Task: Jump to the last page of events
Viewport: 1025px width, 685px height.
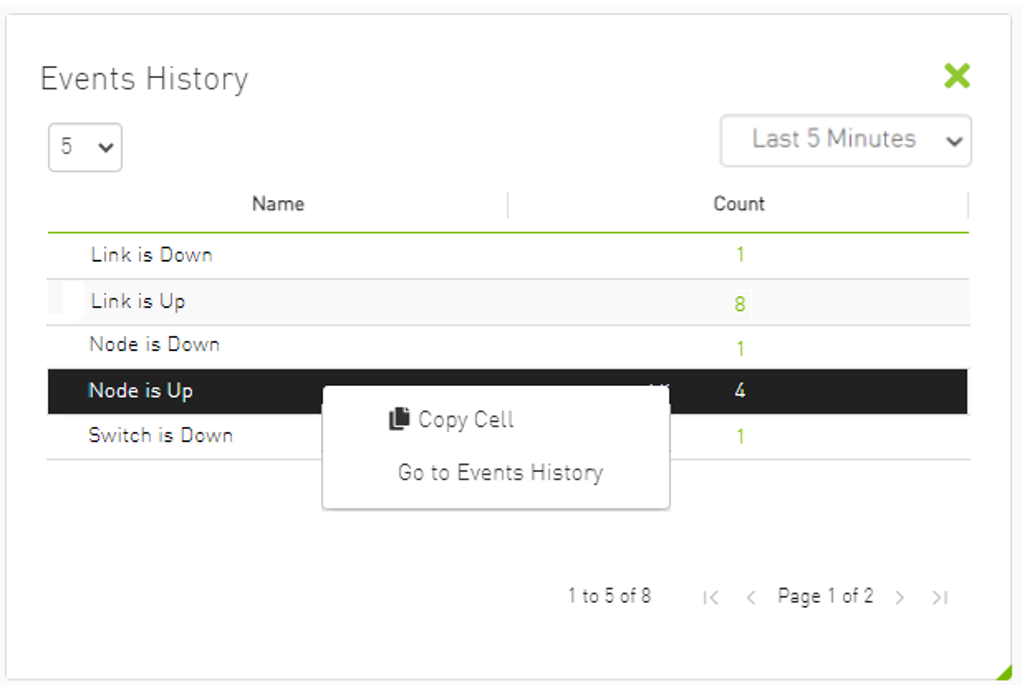Action: coord(939,596)
